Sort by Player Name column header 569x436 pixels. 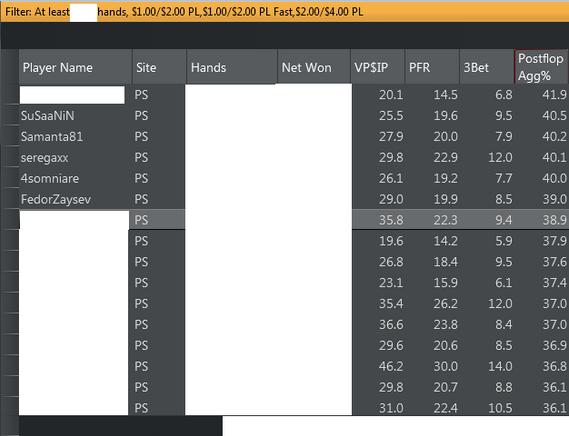(x=75, y=67)
